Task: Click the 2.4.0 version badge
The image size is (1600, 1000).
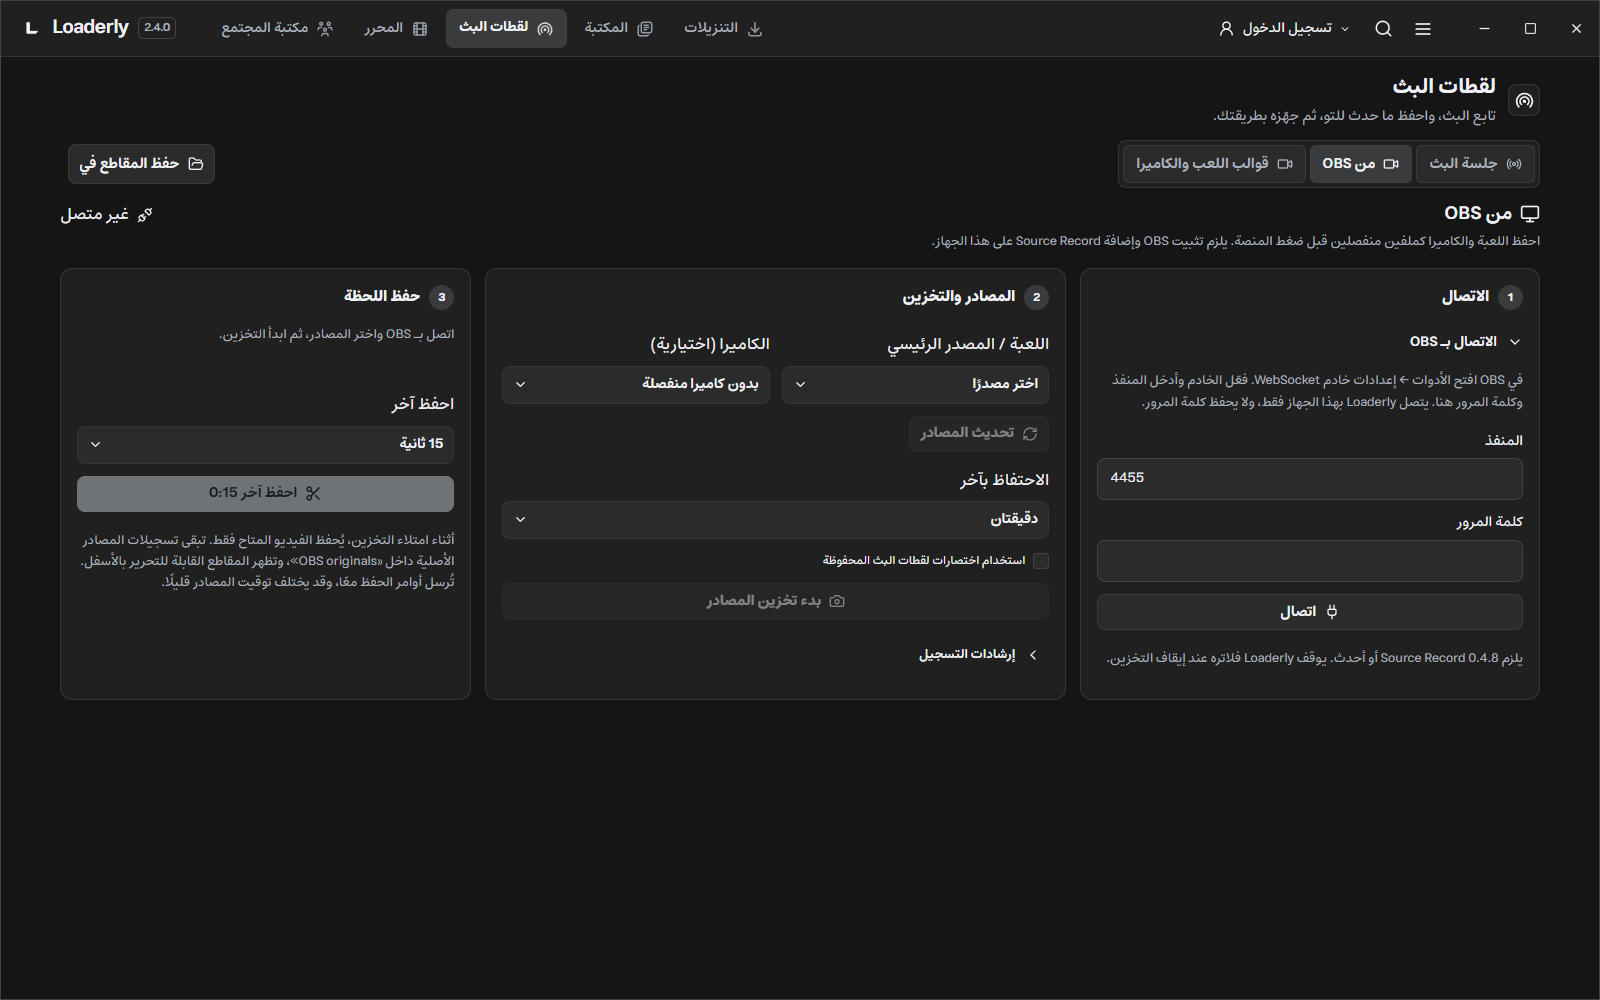Action: (157, 28)
